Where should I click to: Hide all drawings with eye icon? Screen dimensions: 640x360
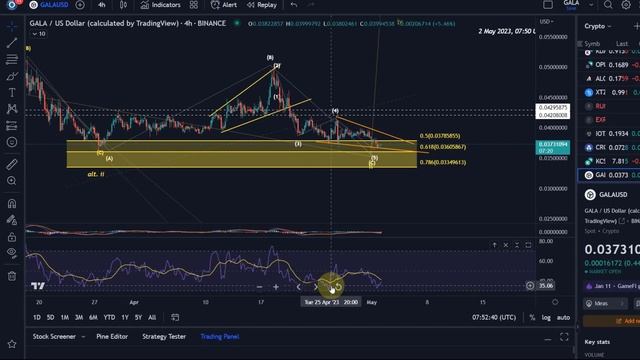[12, 253]
